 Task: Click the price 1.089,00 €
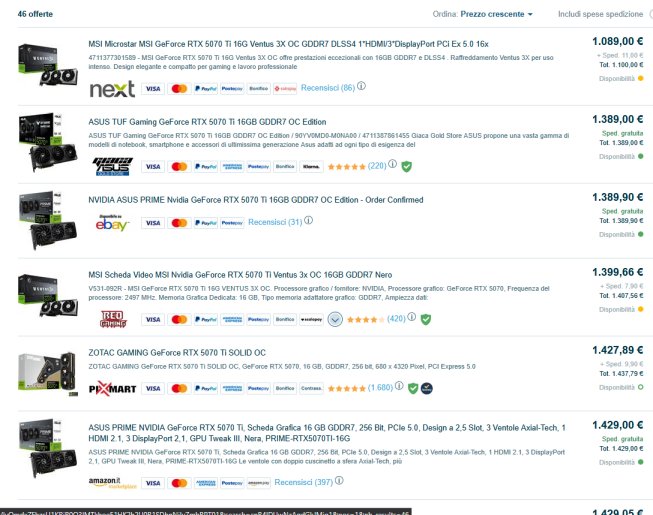618,41
